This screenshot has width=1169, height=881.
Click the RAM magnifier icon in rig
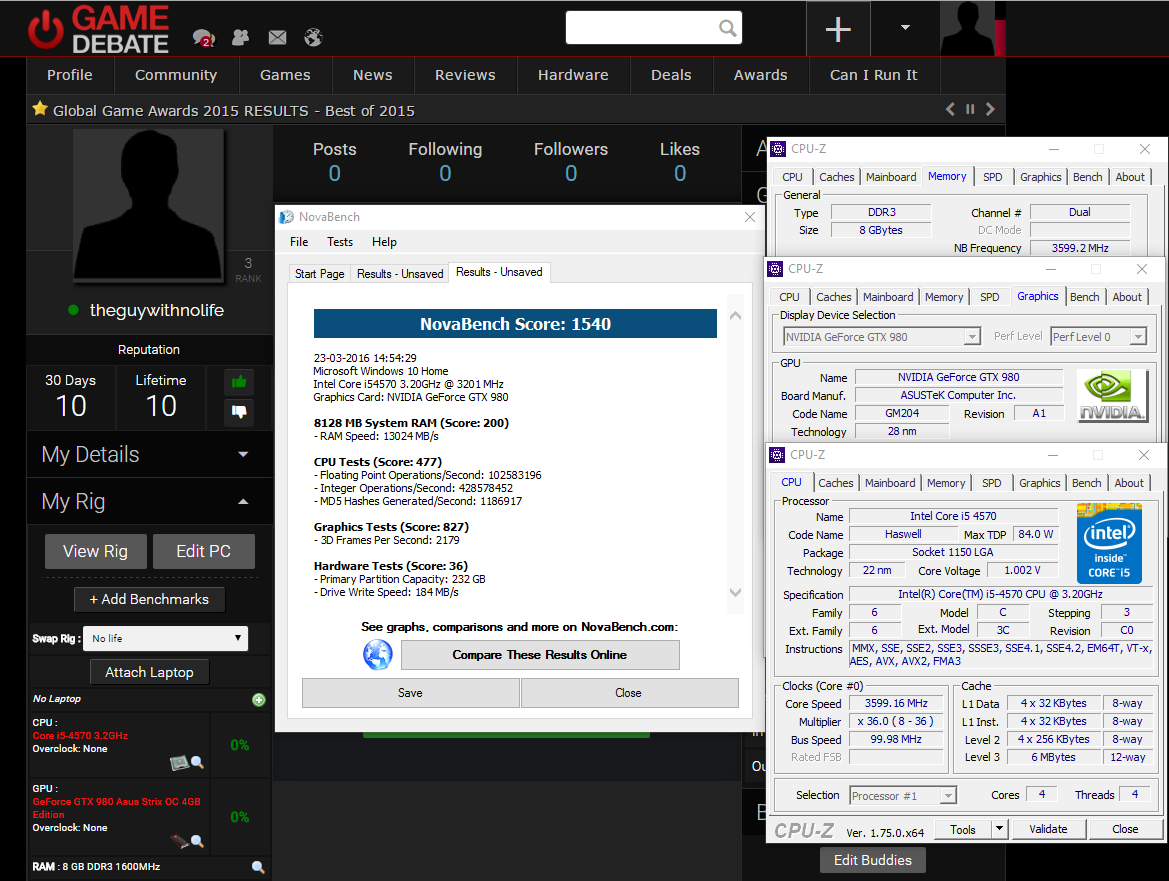point(258,867)
